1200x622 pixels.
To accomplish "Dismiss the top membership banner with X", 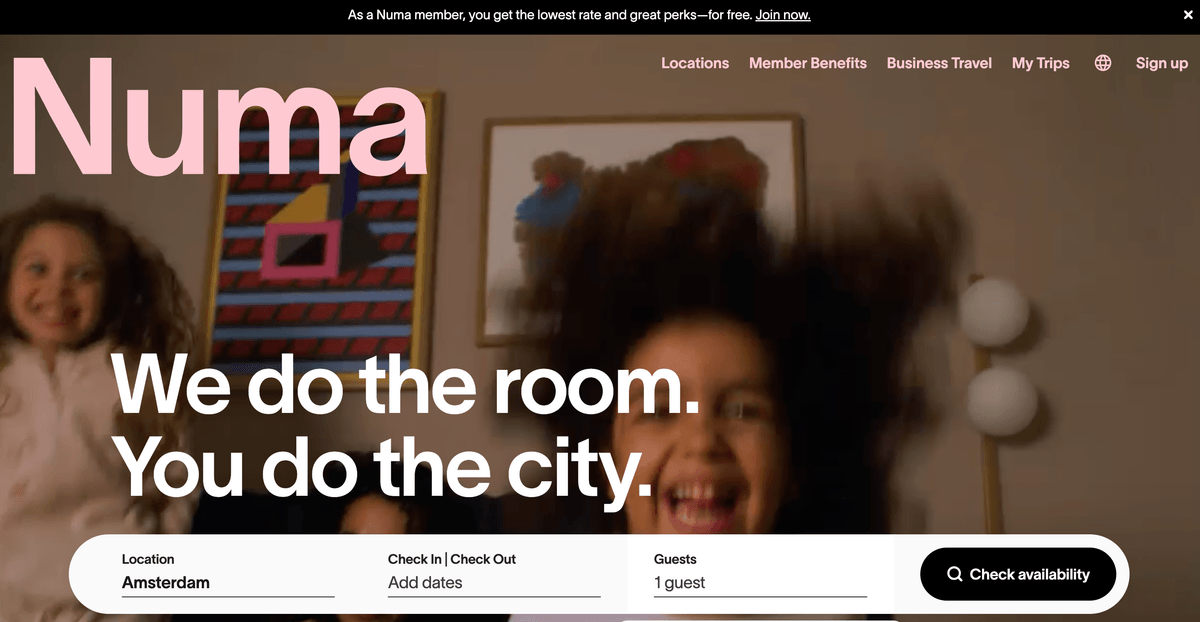I will coord(1187,15).
